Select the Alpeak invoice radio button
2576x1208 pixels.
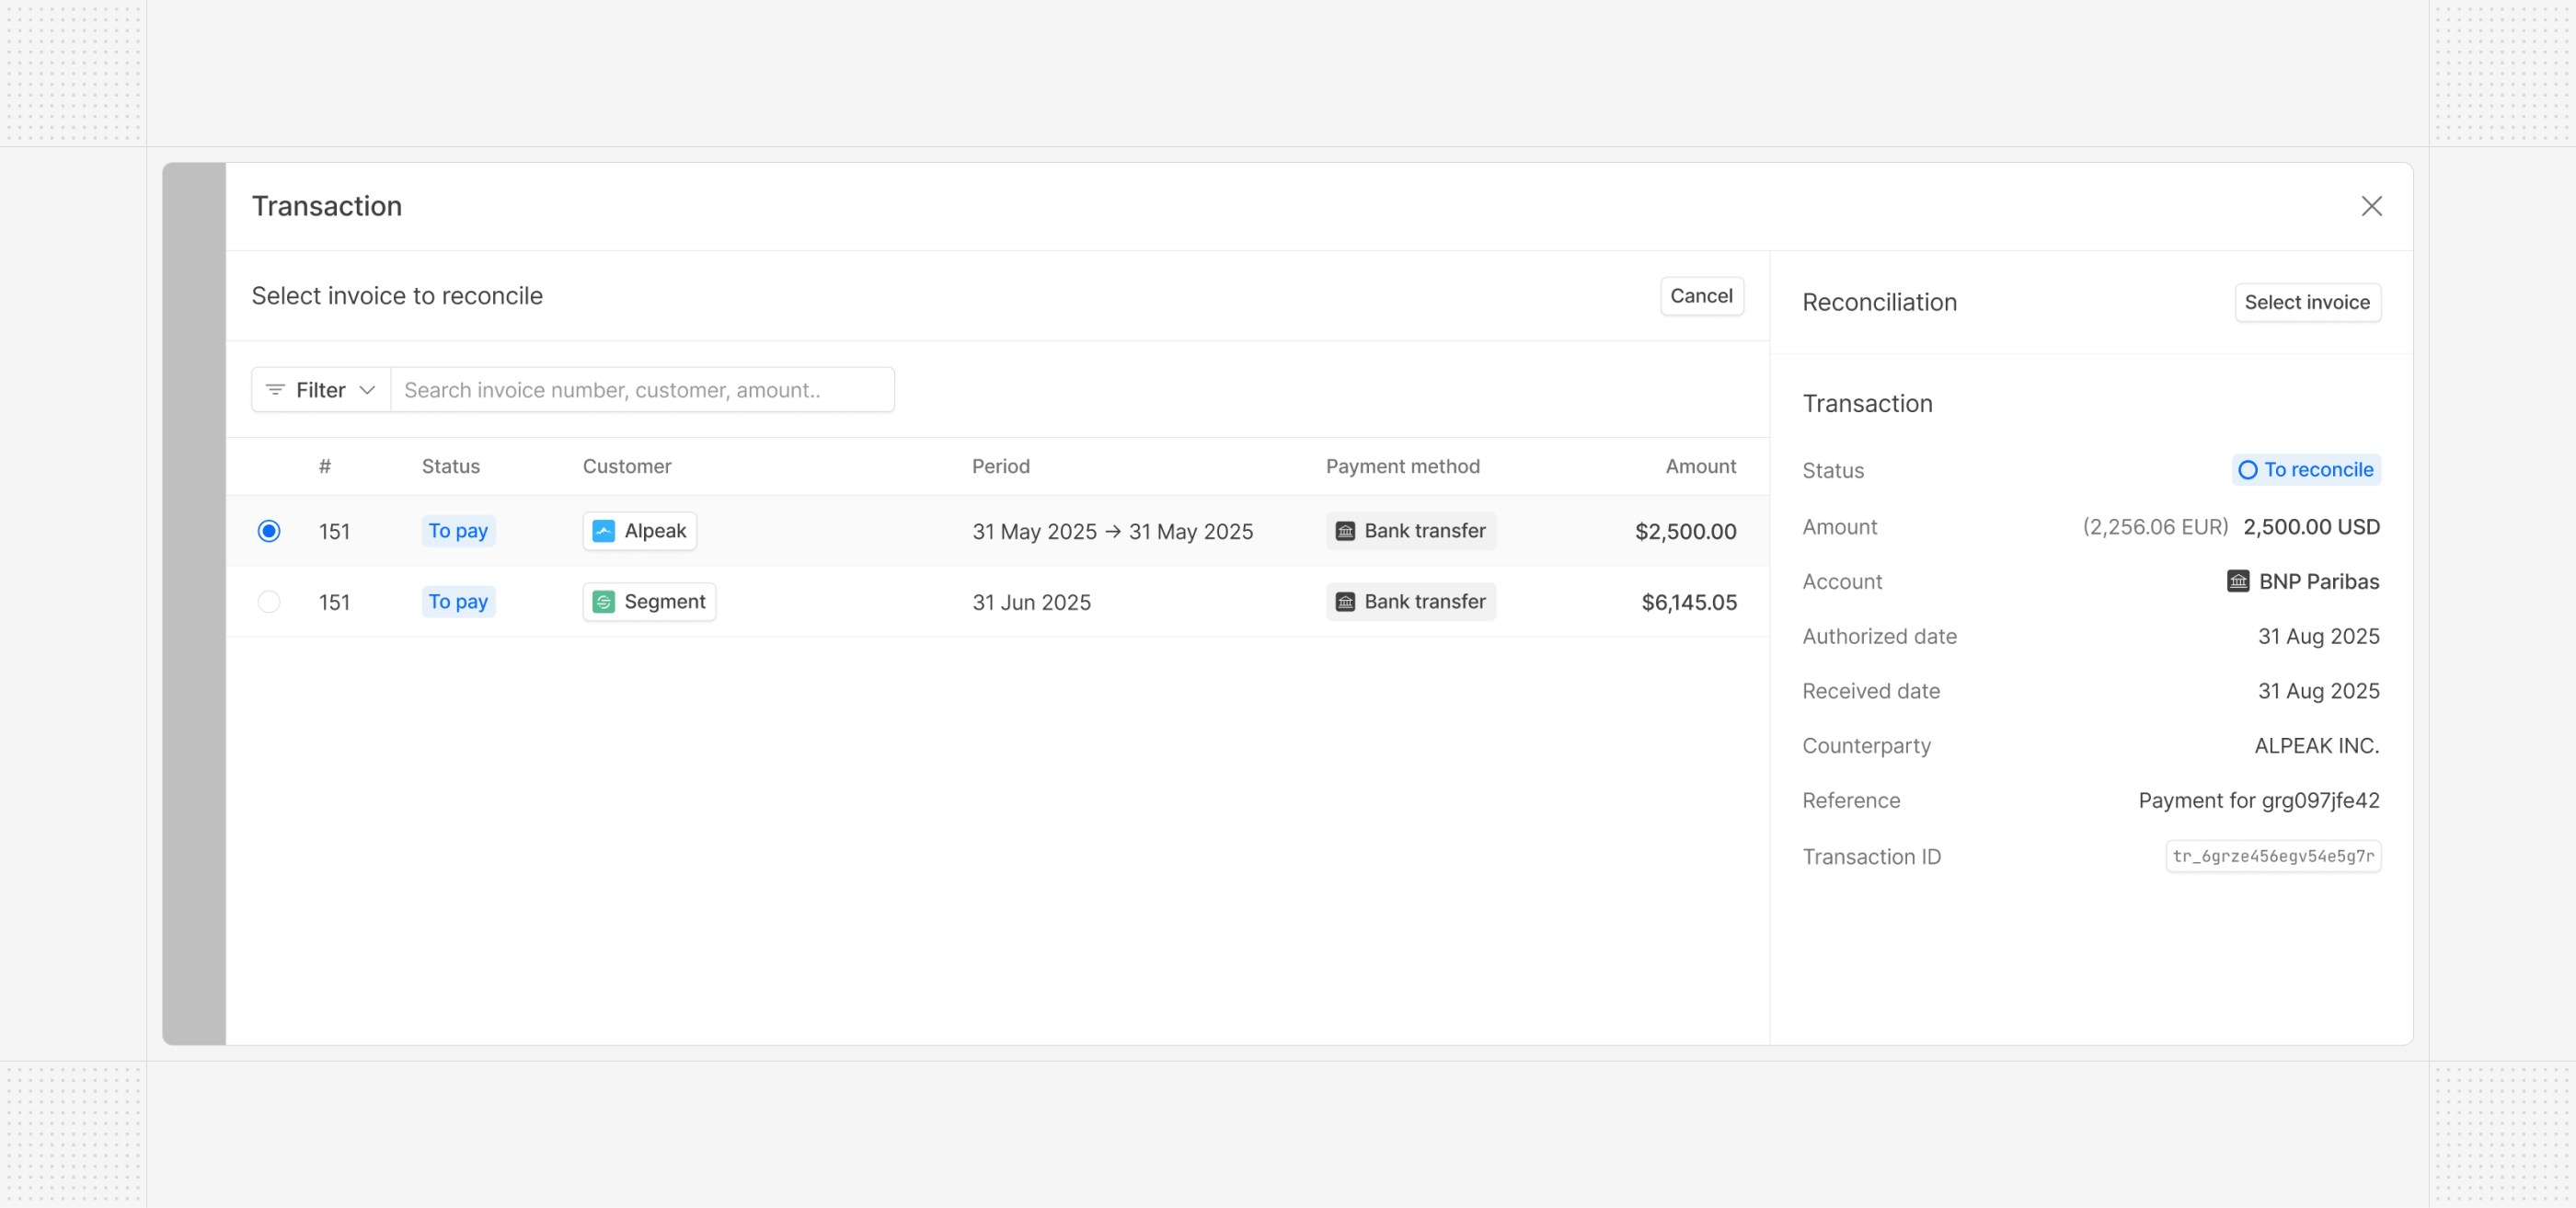pyautogui.click(x=268, y=531)
